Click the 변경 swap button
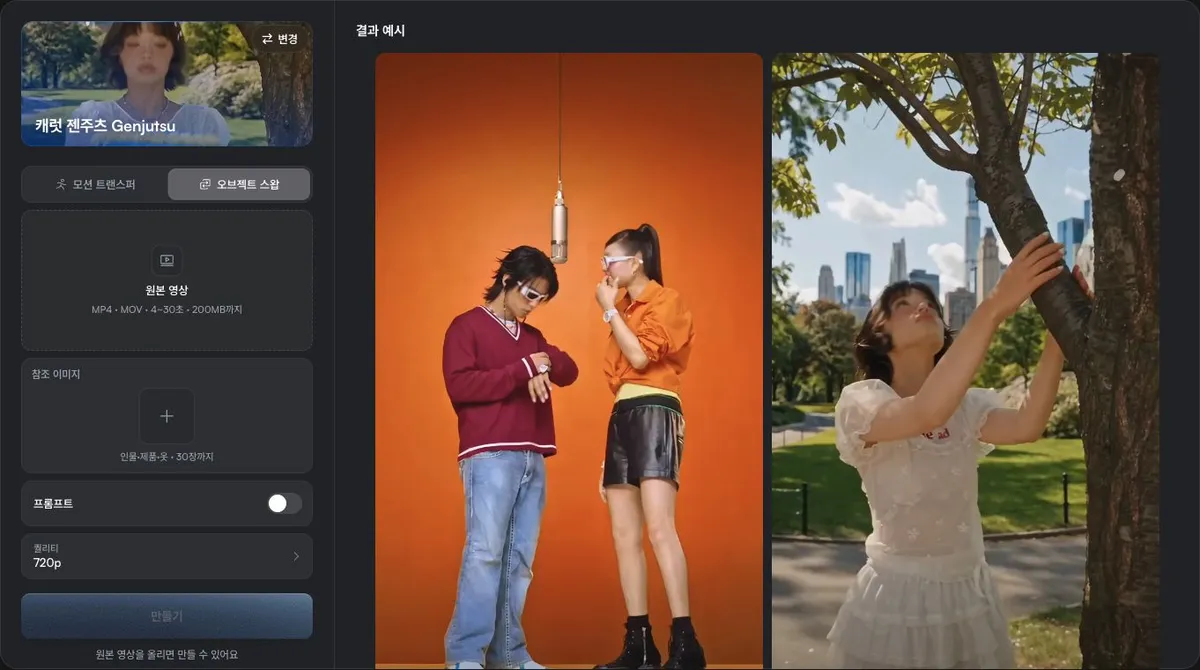 pyautogui.click(x=280, y=39)
